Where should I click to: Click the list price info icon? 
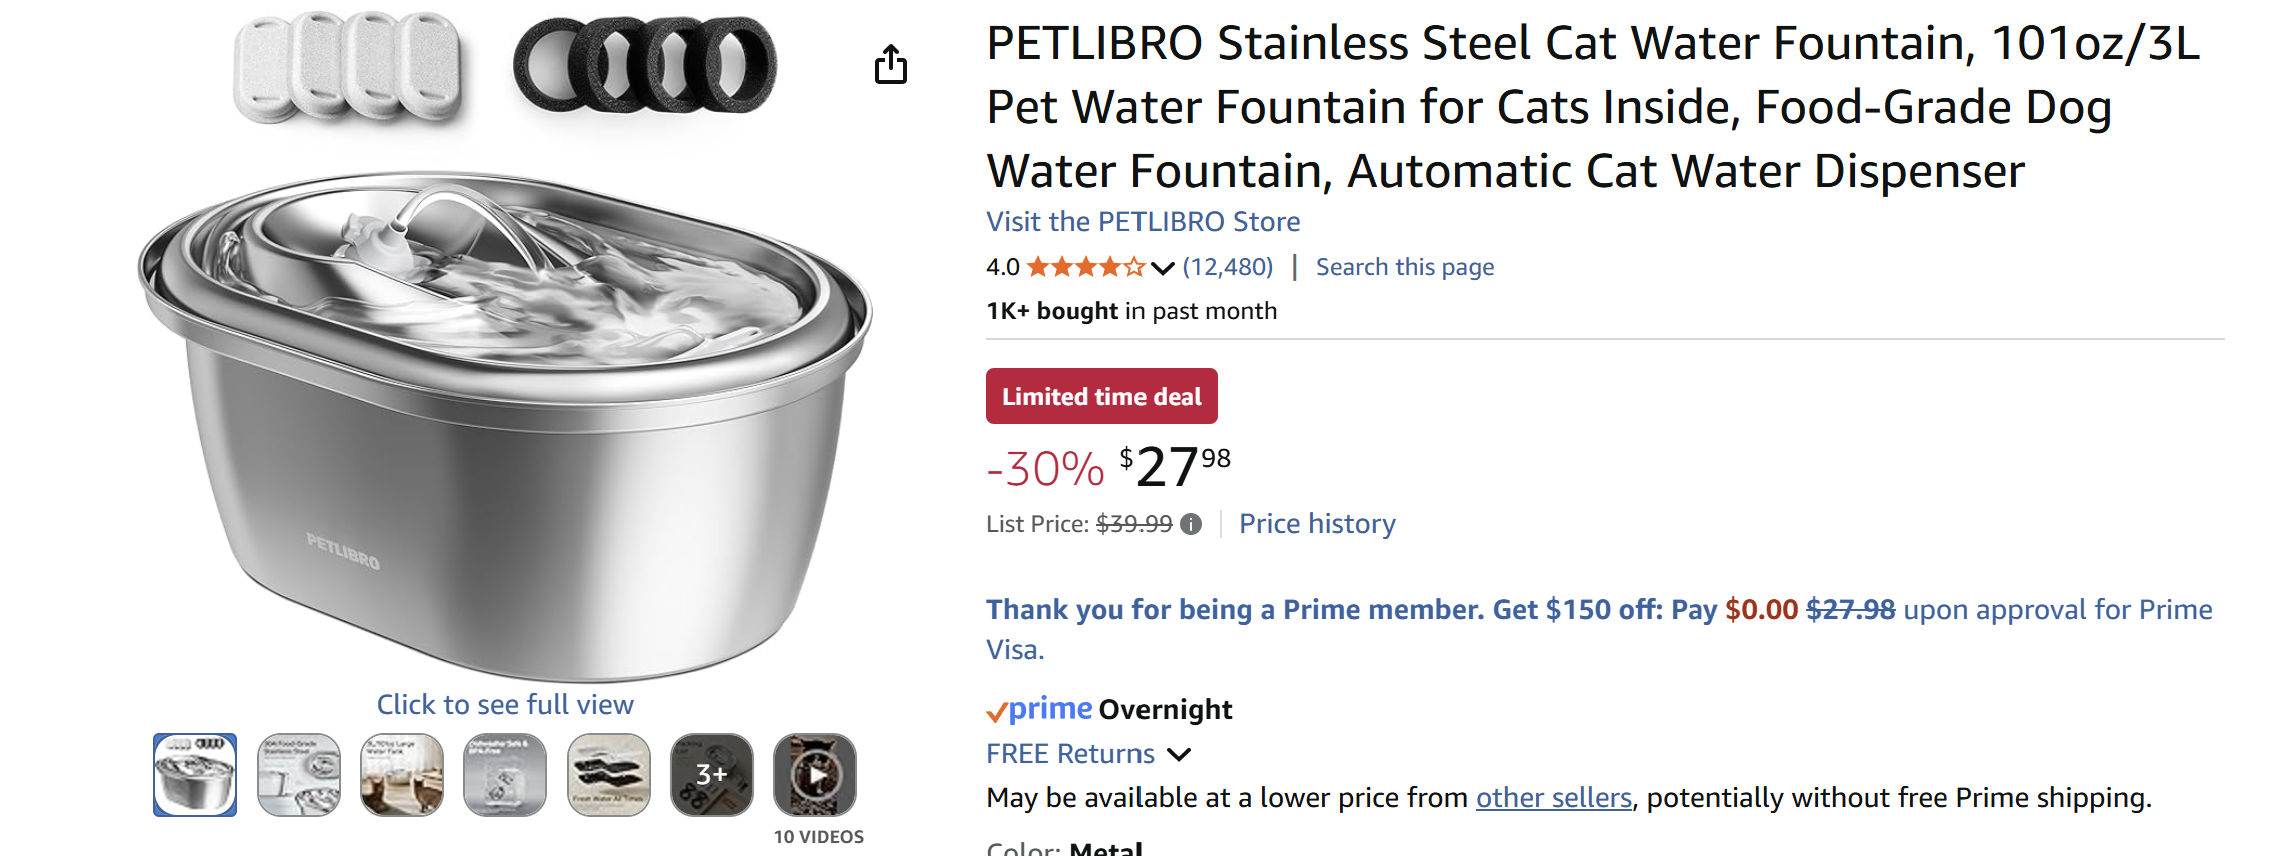pos(1190,524)
